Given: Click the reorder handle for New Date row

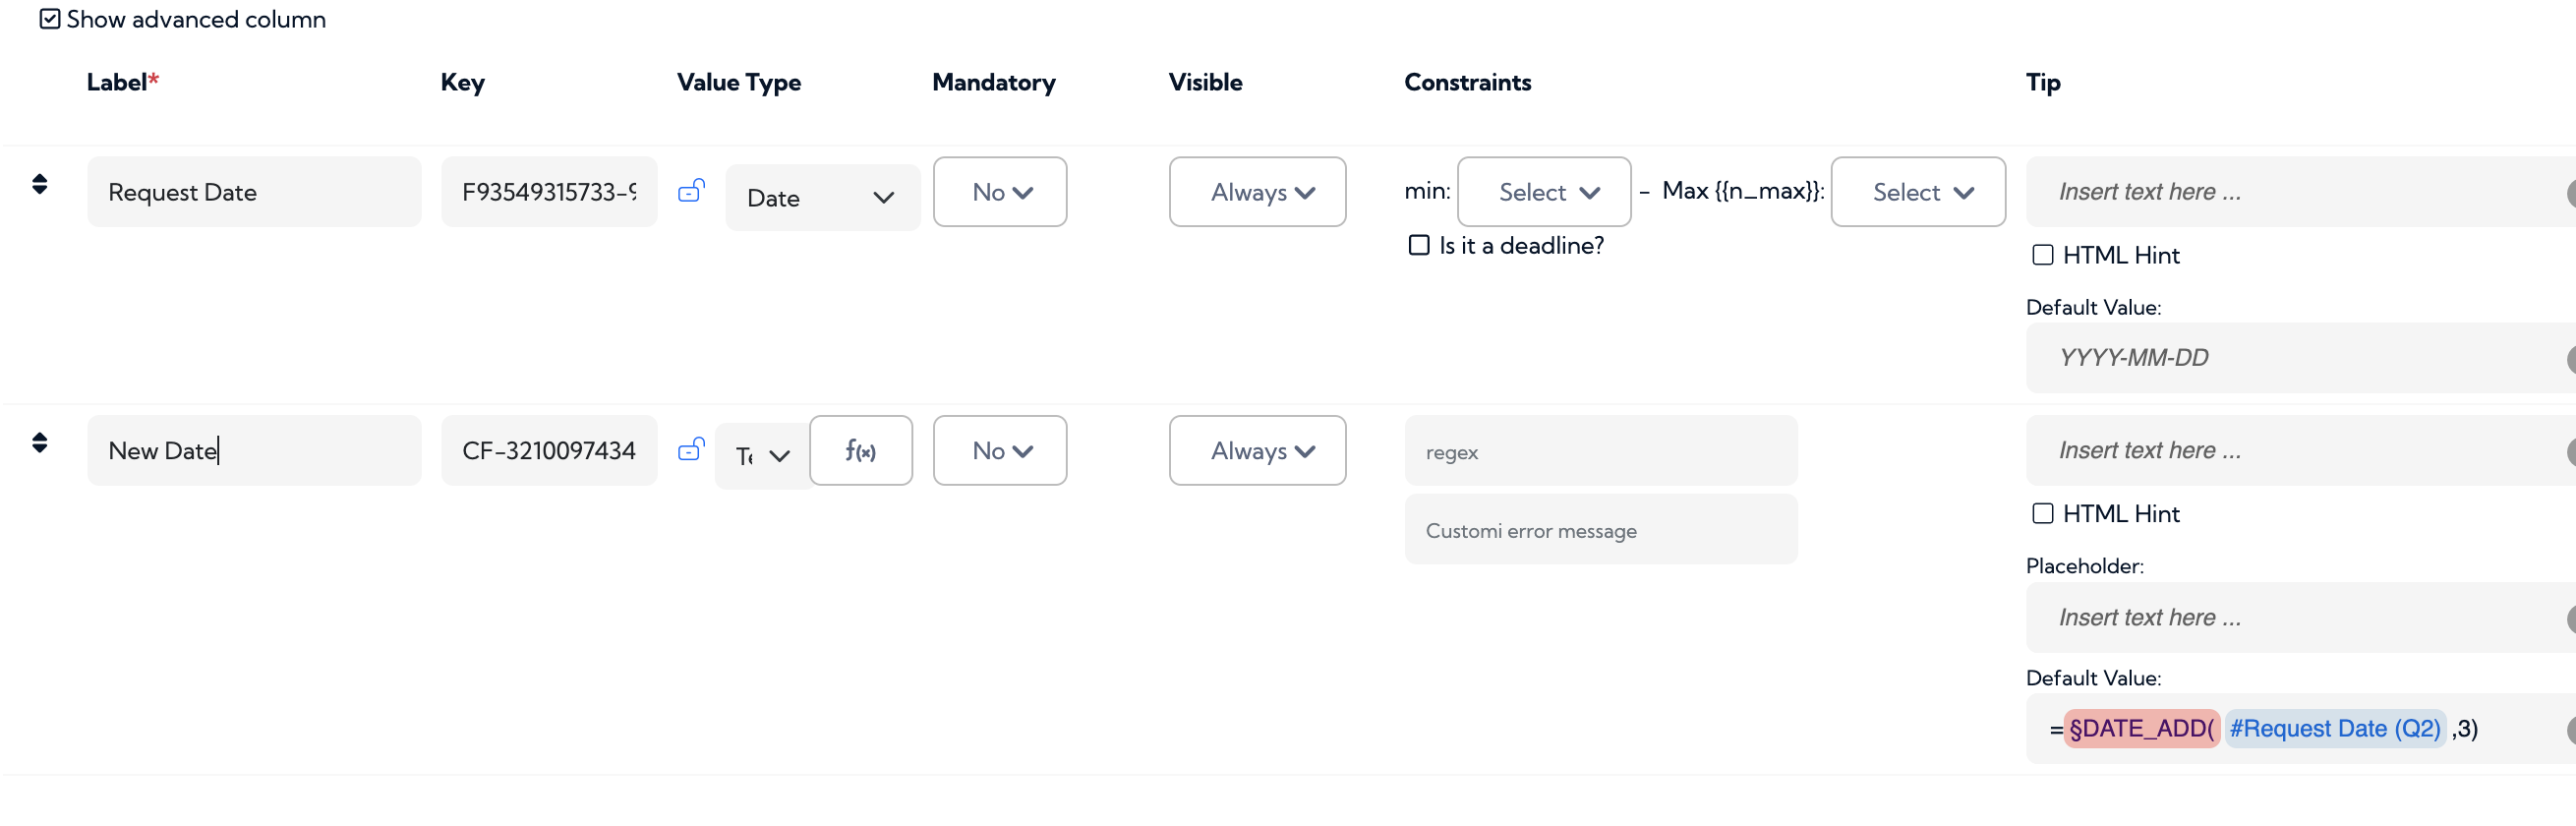Looking at the screenshot, I should coord(40,443).
